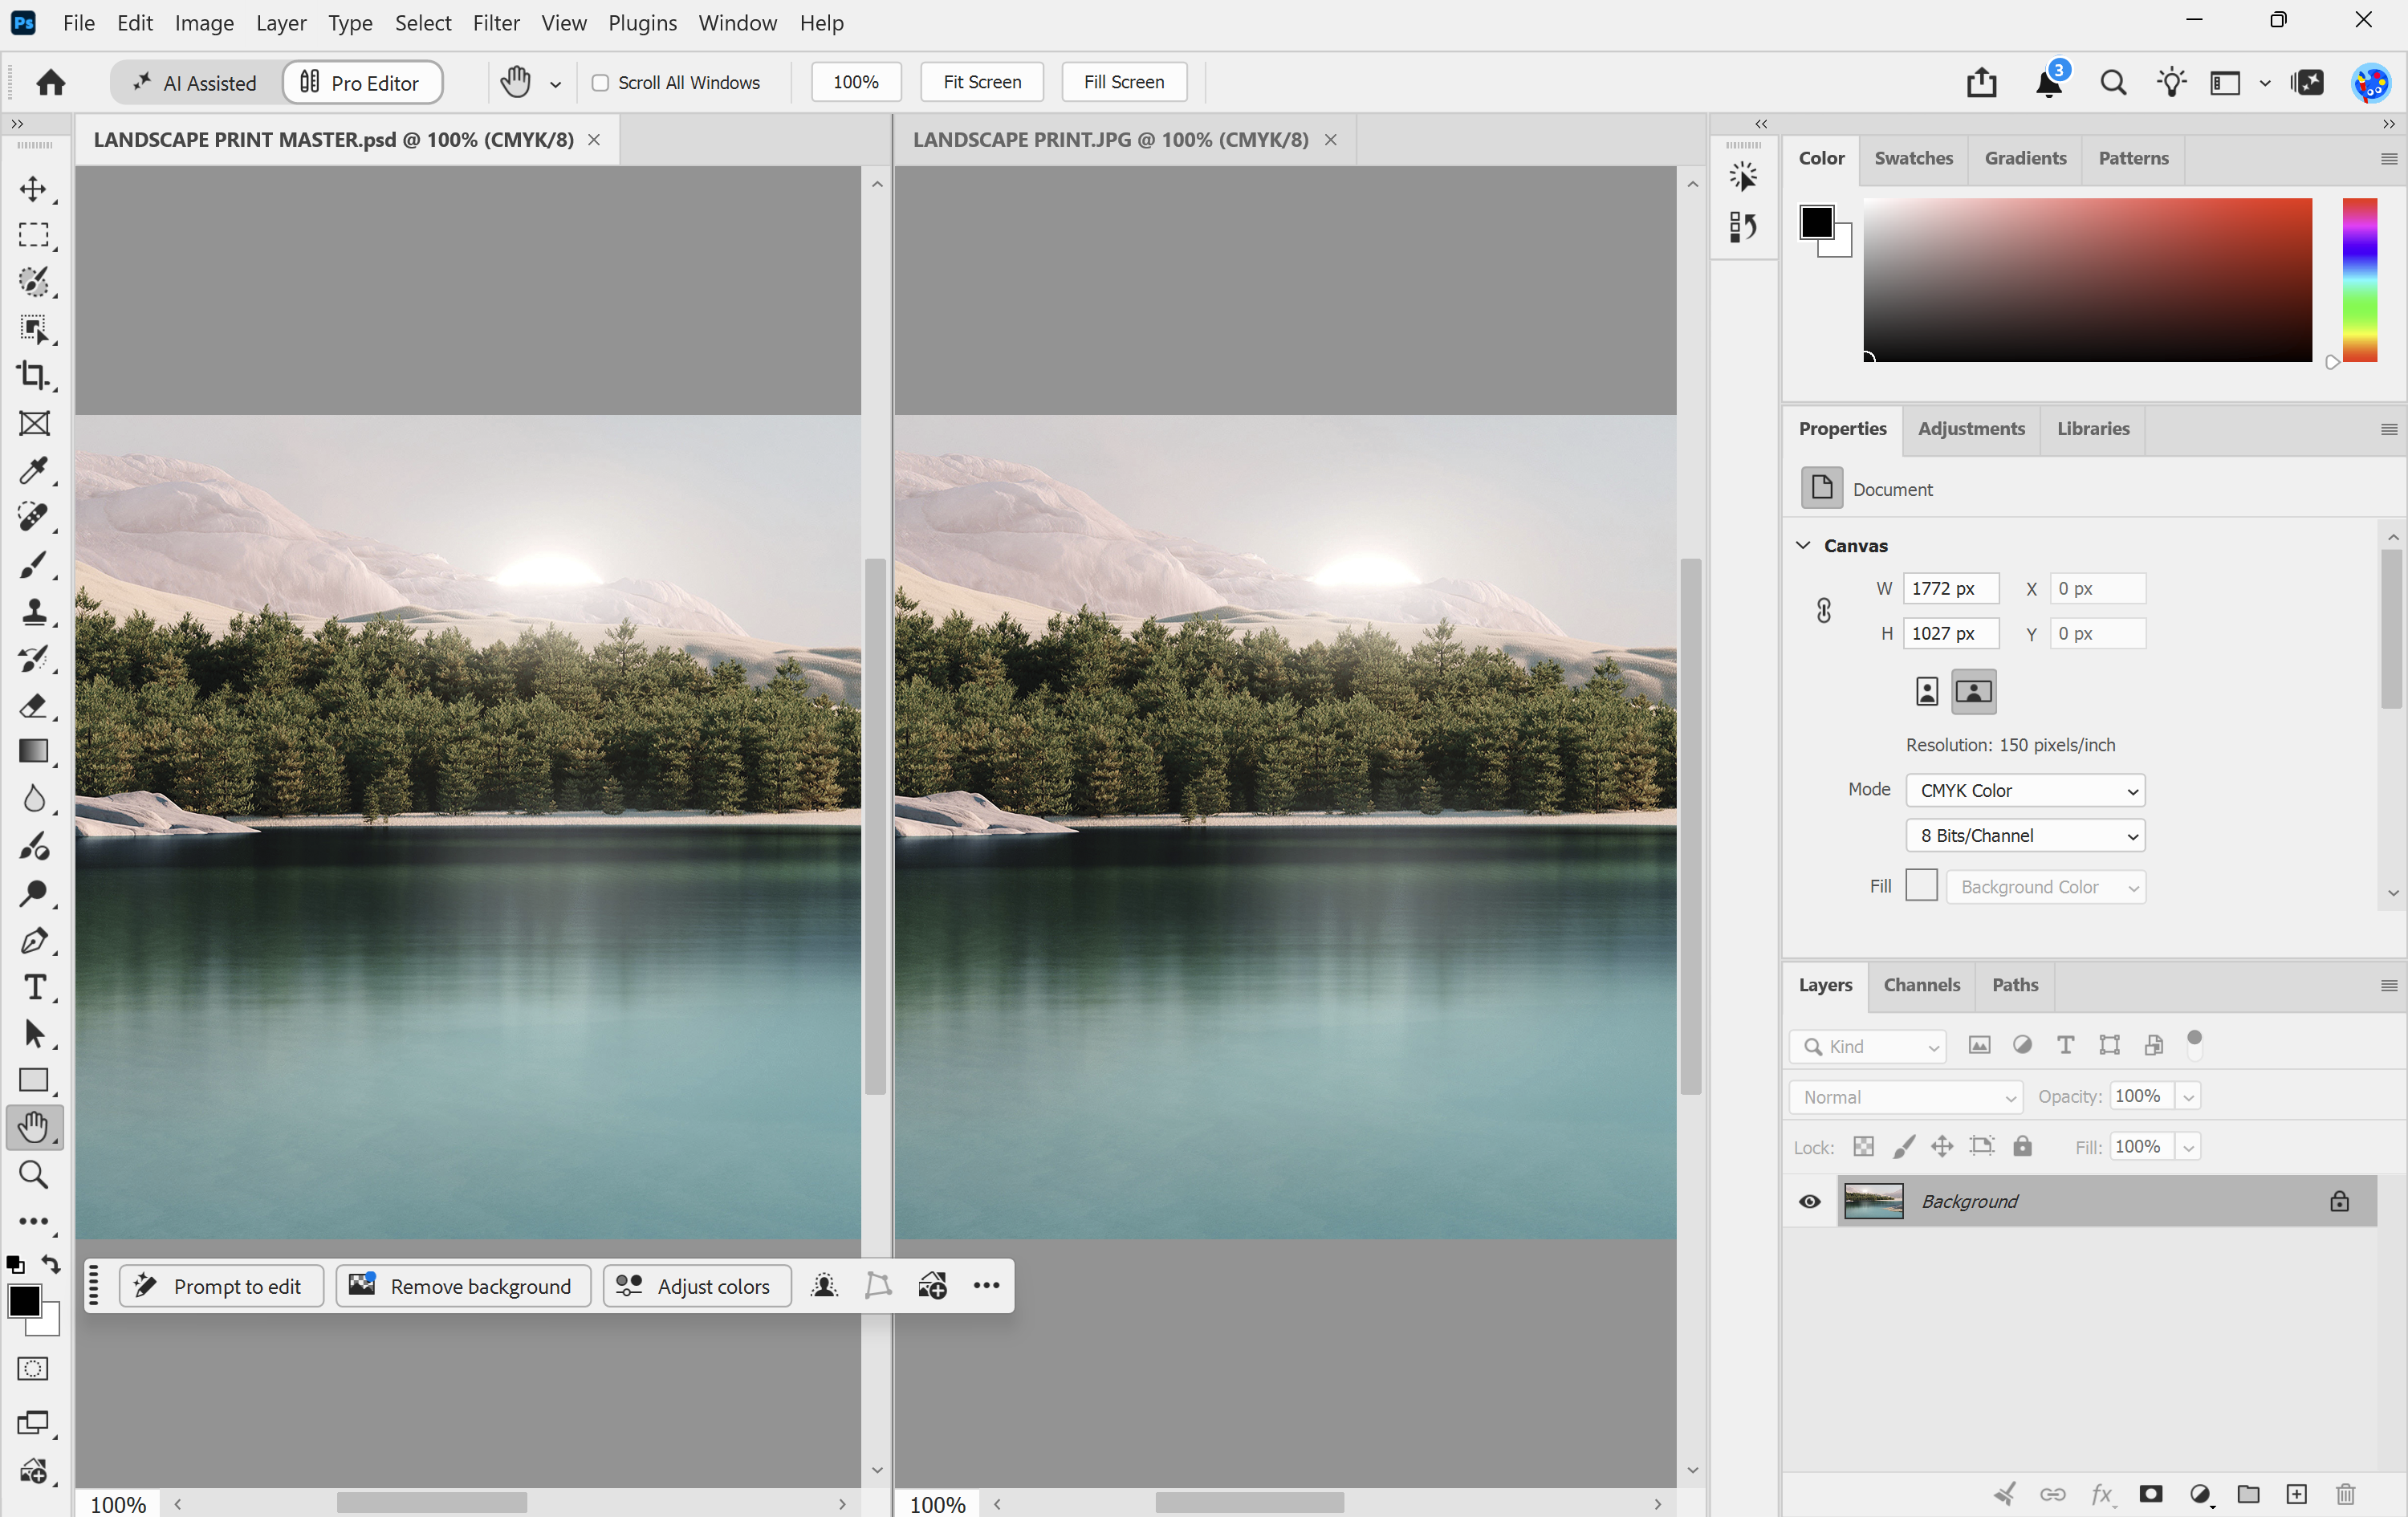Select the Gradient tool
Screen dimensions: 2408x1517
click(34, 752)
